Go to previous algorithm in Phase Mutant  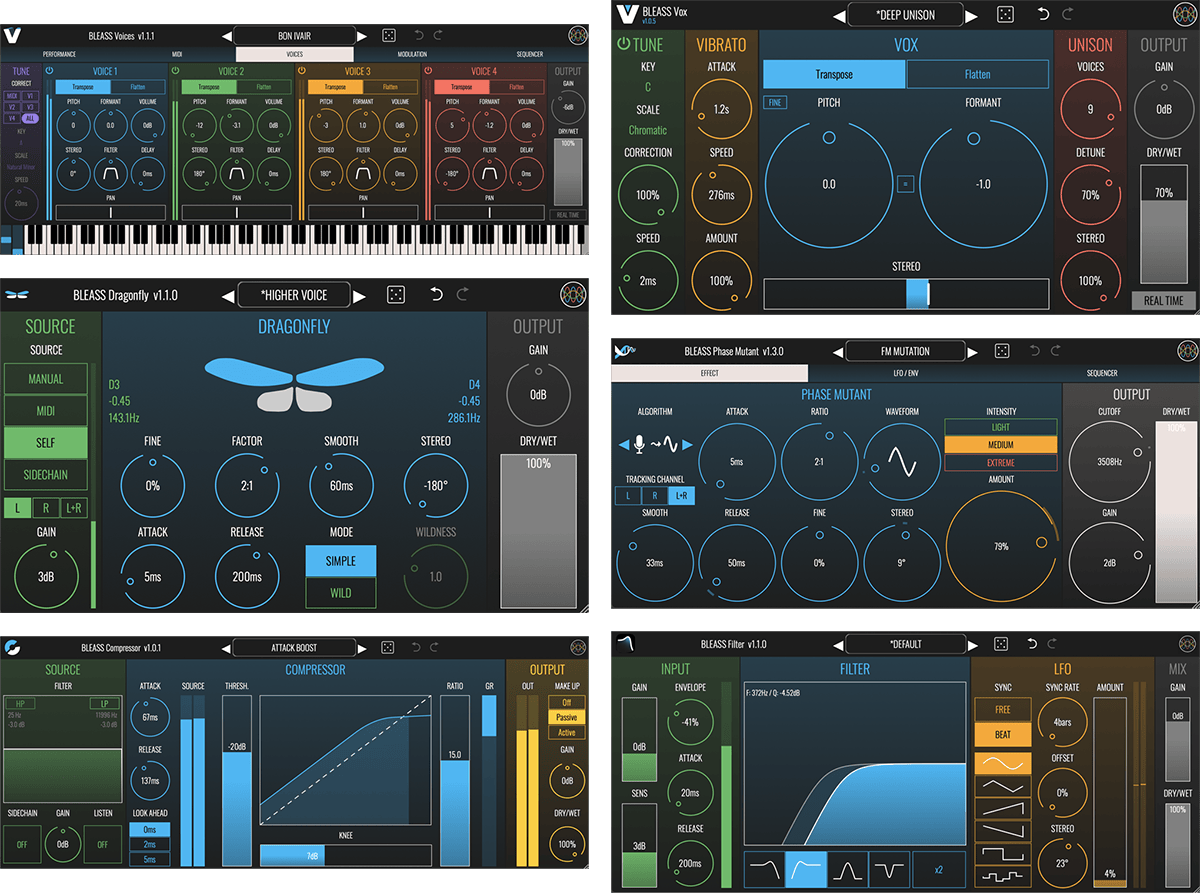(x=625, y=445)
